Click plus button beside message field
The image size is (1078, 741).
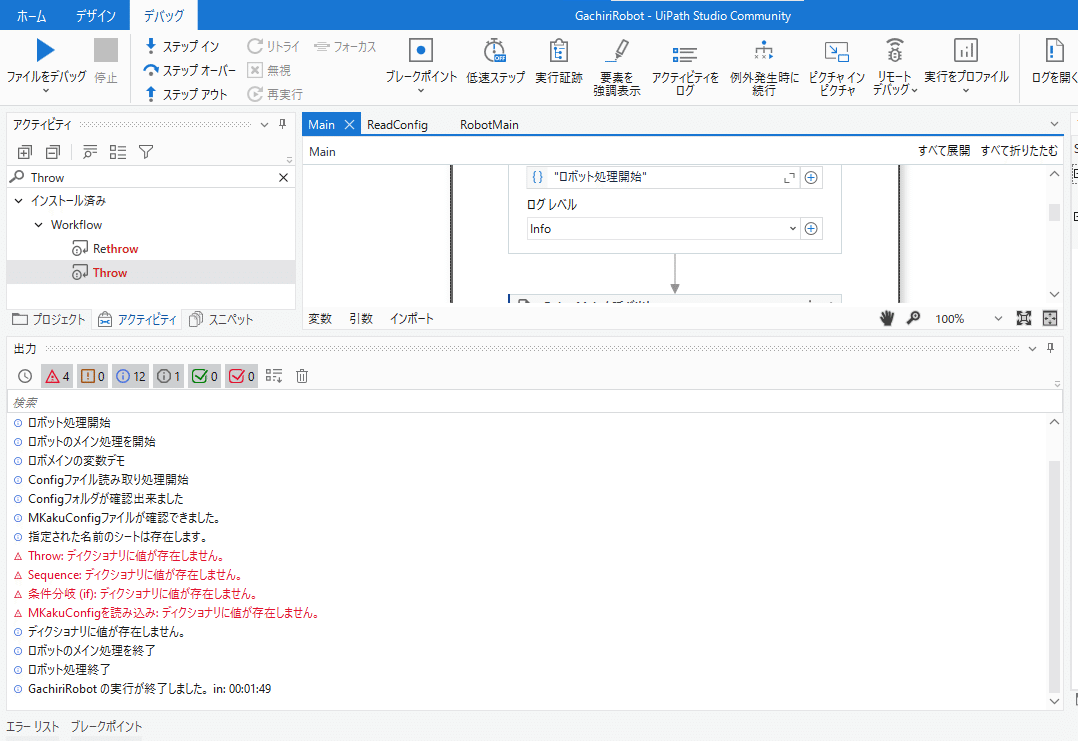[x=811, y=177]
